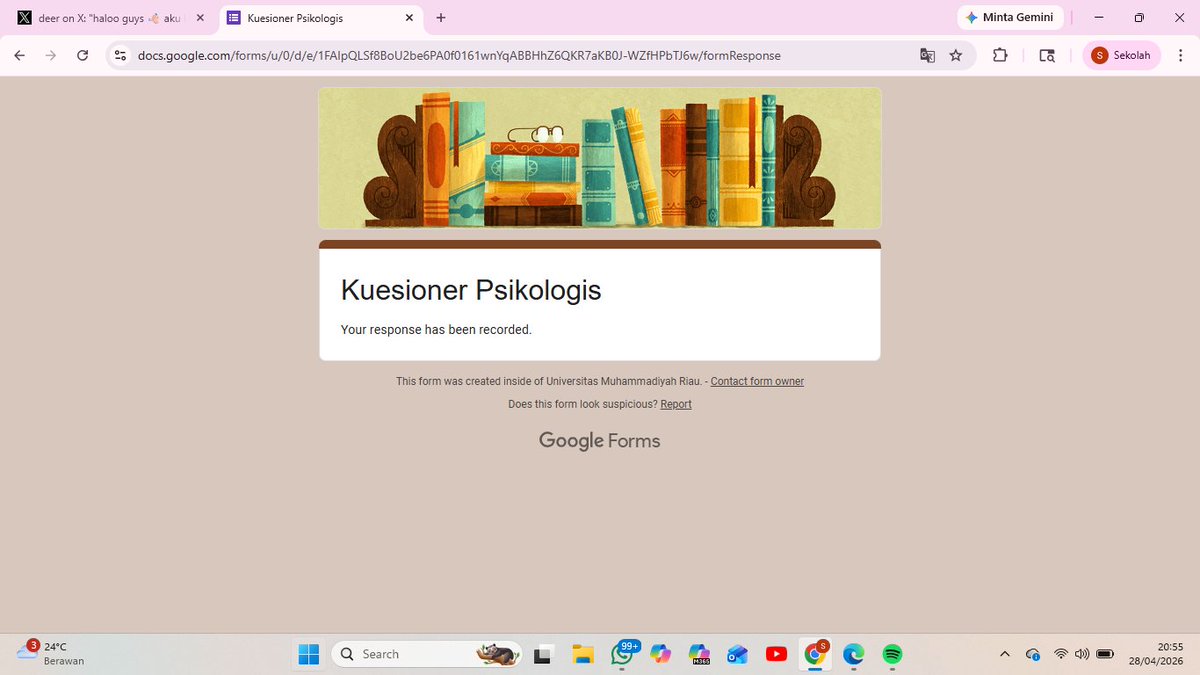Click the Kuesioner Psikologis heading

click(471, 290)
